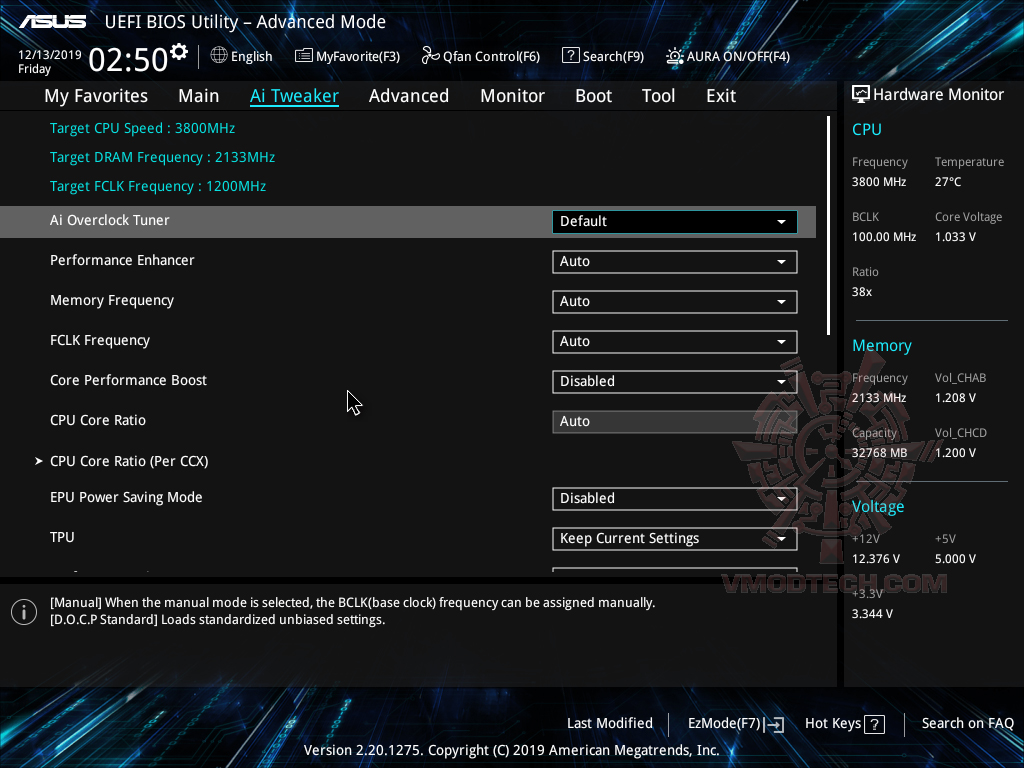This screenshot has height=768, width=1024.
Task: Switch to the Advanced tab
Action: point(409,96)
